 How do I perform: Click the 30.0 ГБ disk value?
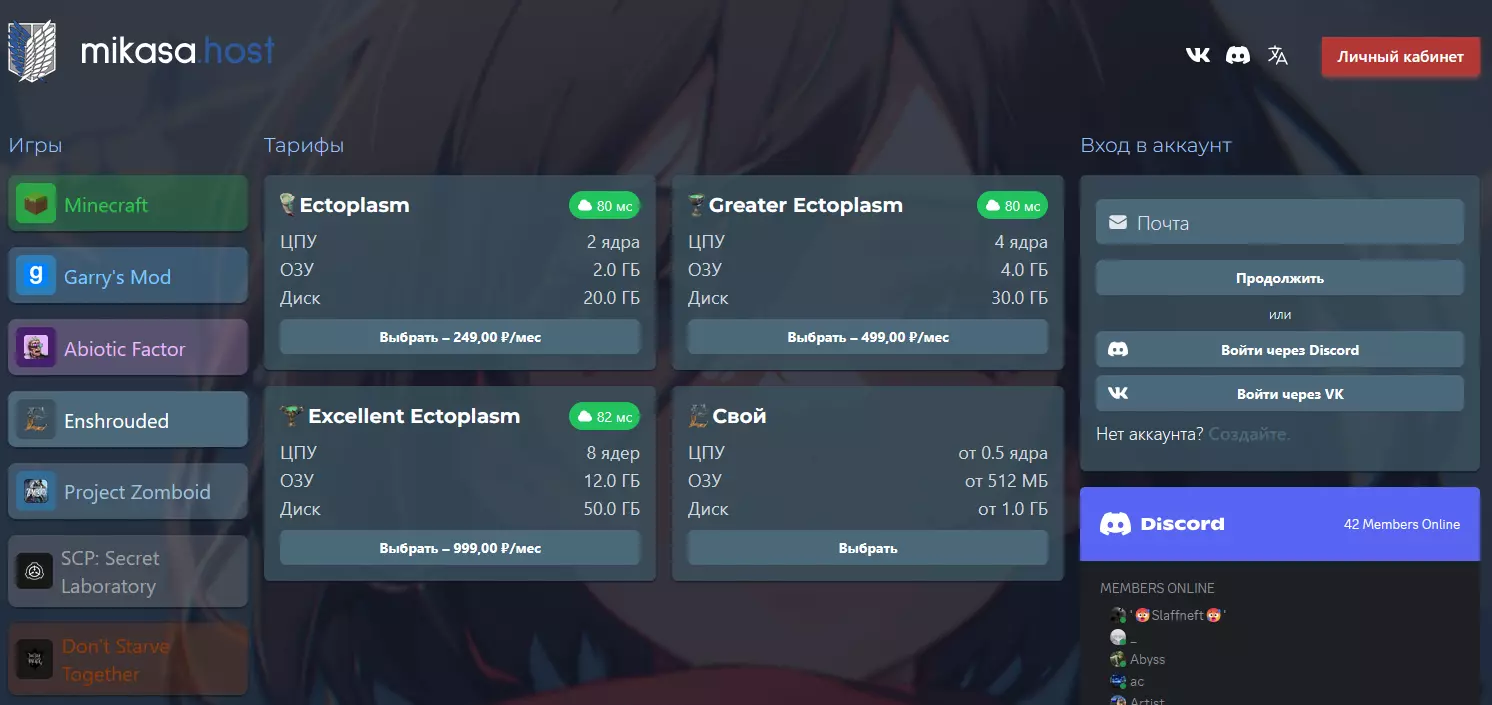point(1020,298)
